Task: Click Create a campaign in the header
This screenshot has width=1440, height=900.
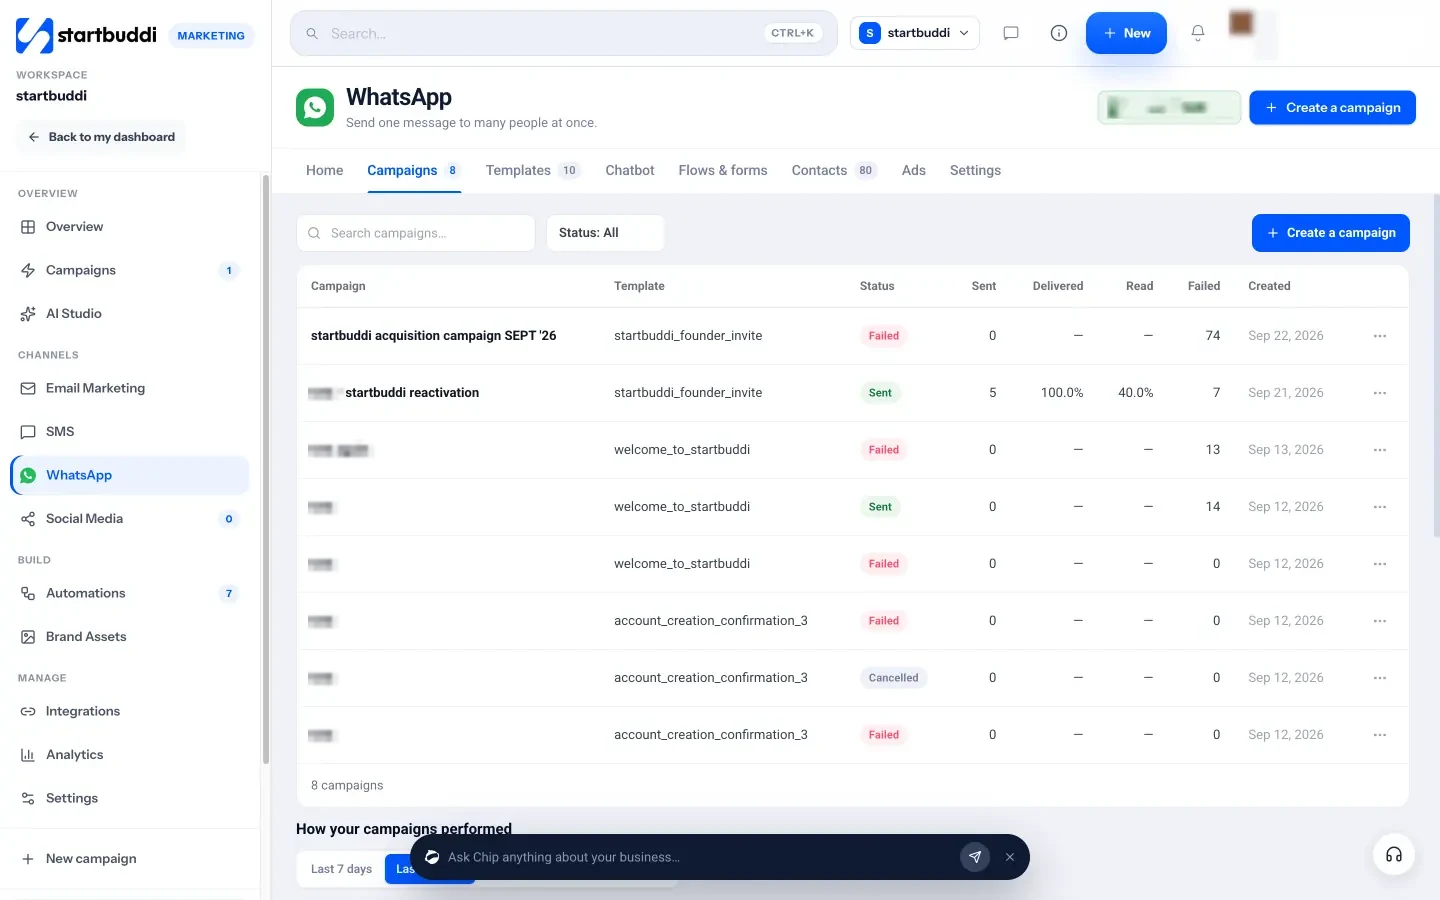Action: pos(1332,108)
